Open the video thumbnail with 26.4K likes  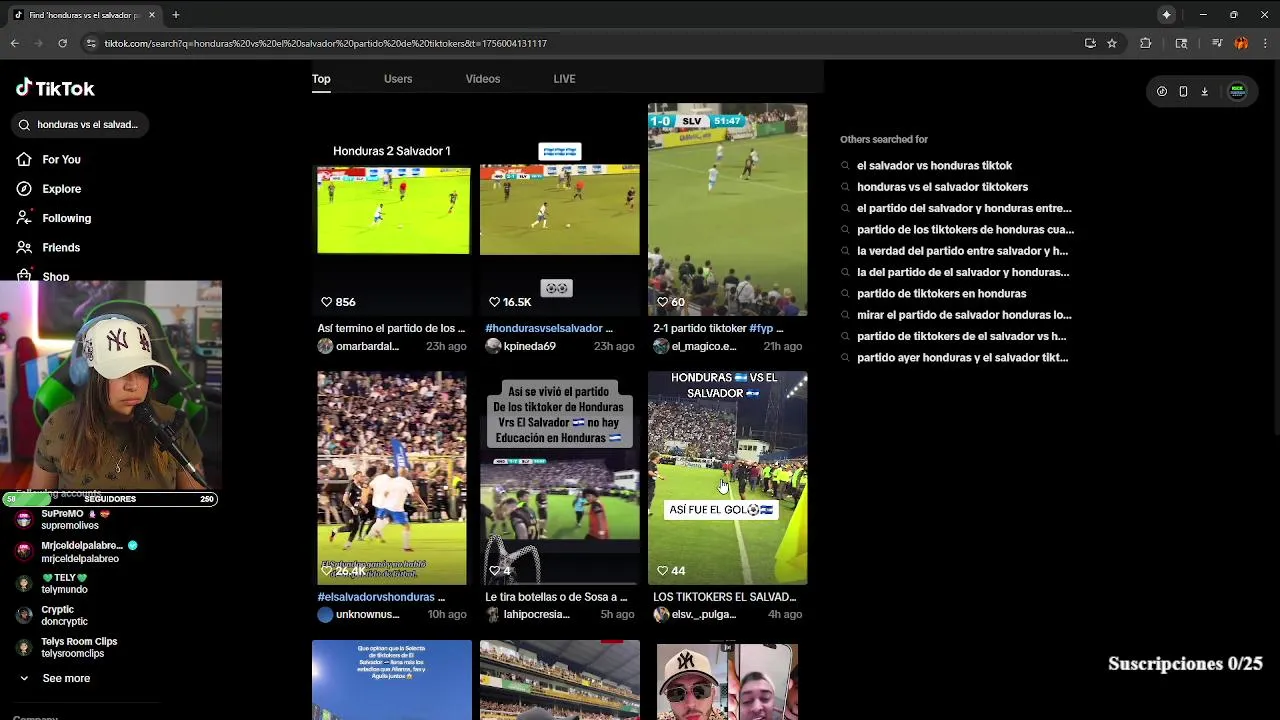click(x=392, y=478)
